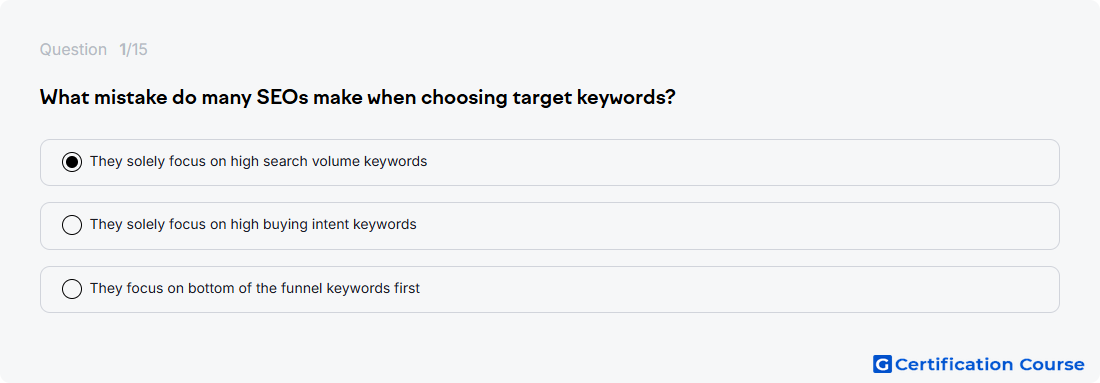The height and width of the screenshot is (383, 1100).
Task: Click the word "funnel" in the third answer
Action: tap(302, 288)
